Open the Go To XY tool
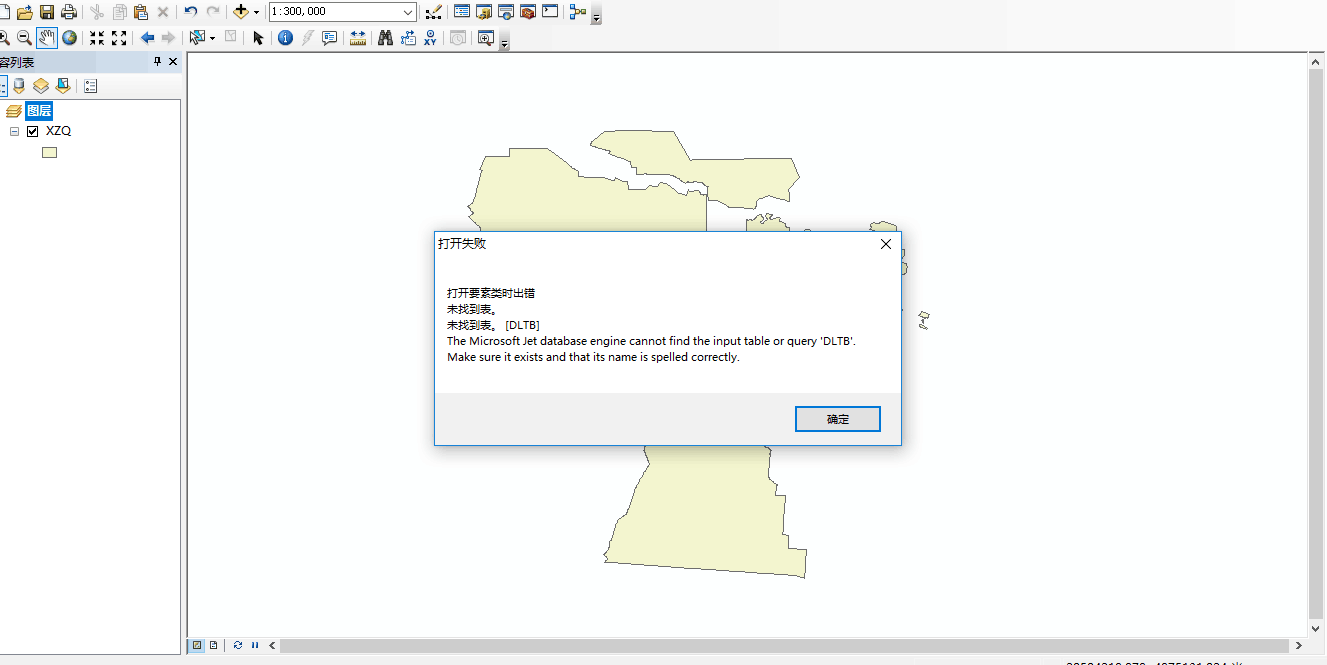 [430, 38]
